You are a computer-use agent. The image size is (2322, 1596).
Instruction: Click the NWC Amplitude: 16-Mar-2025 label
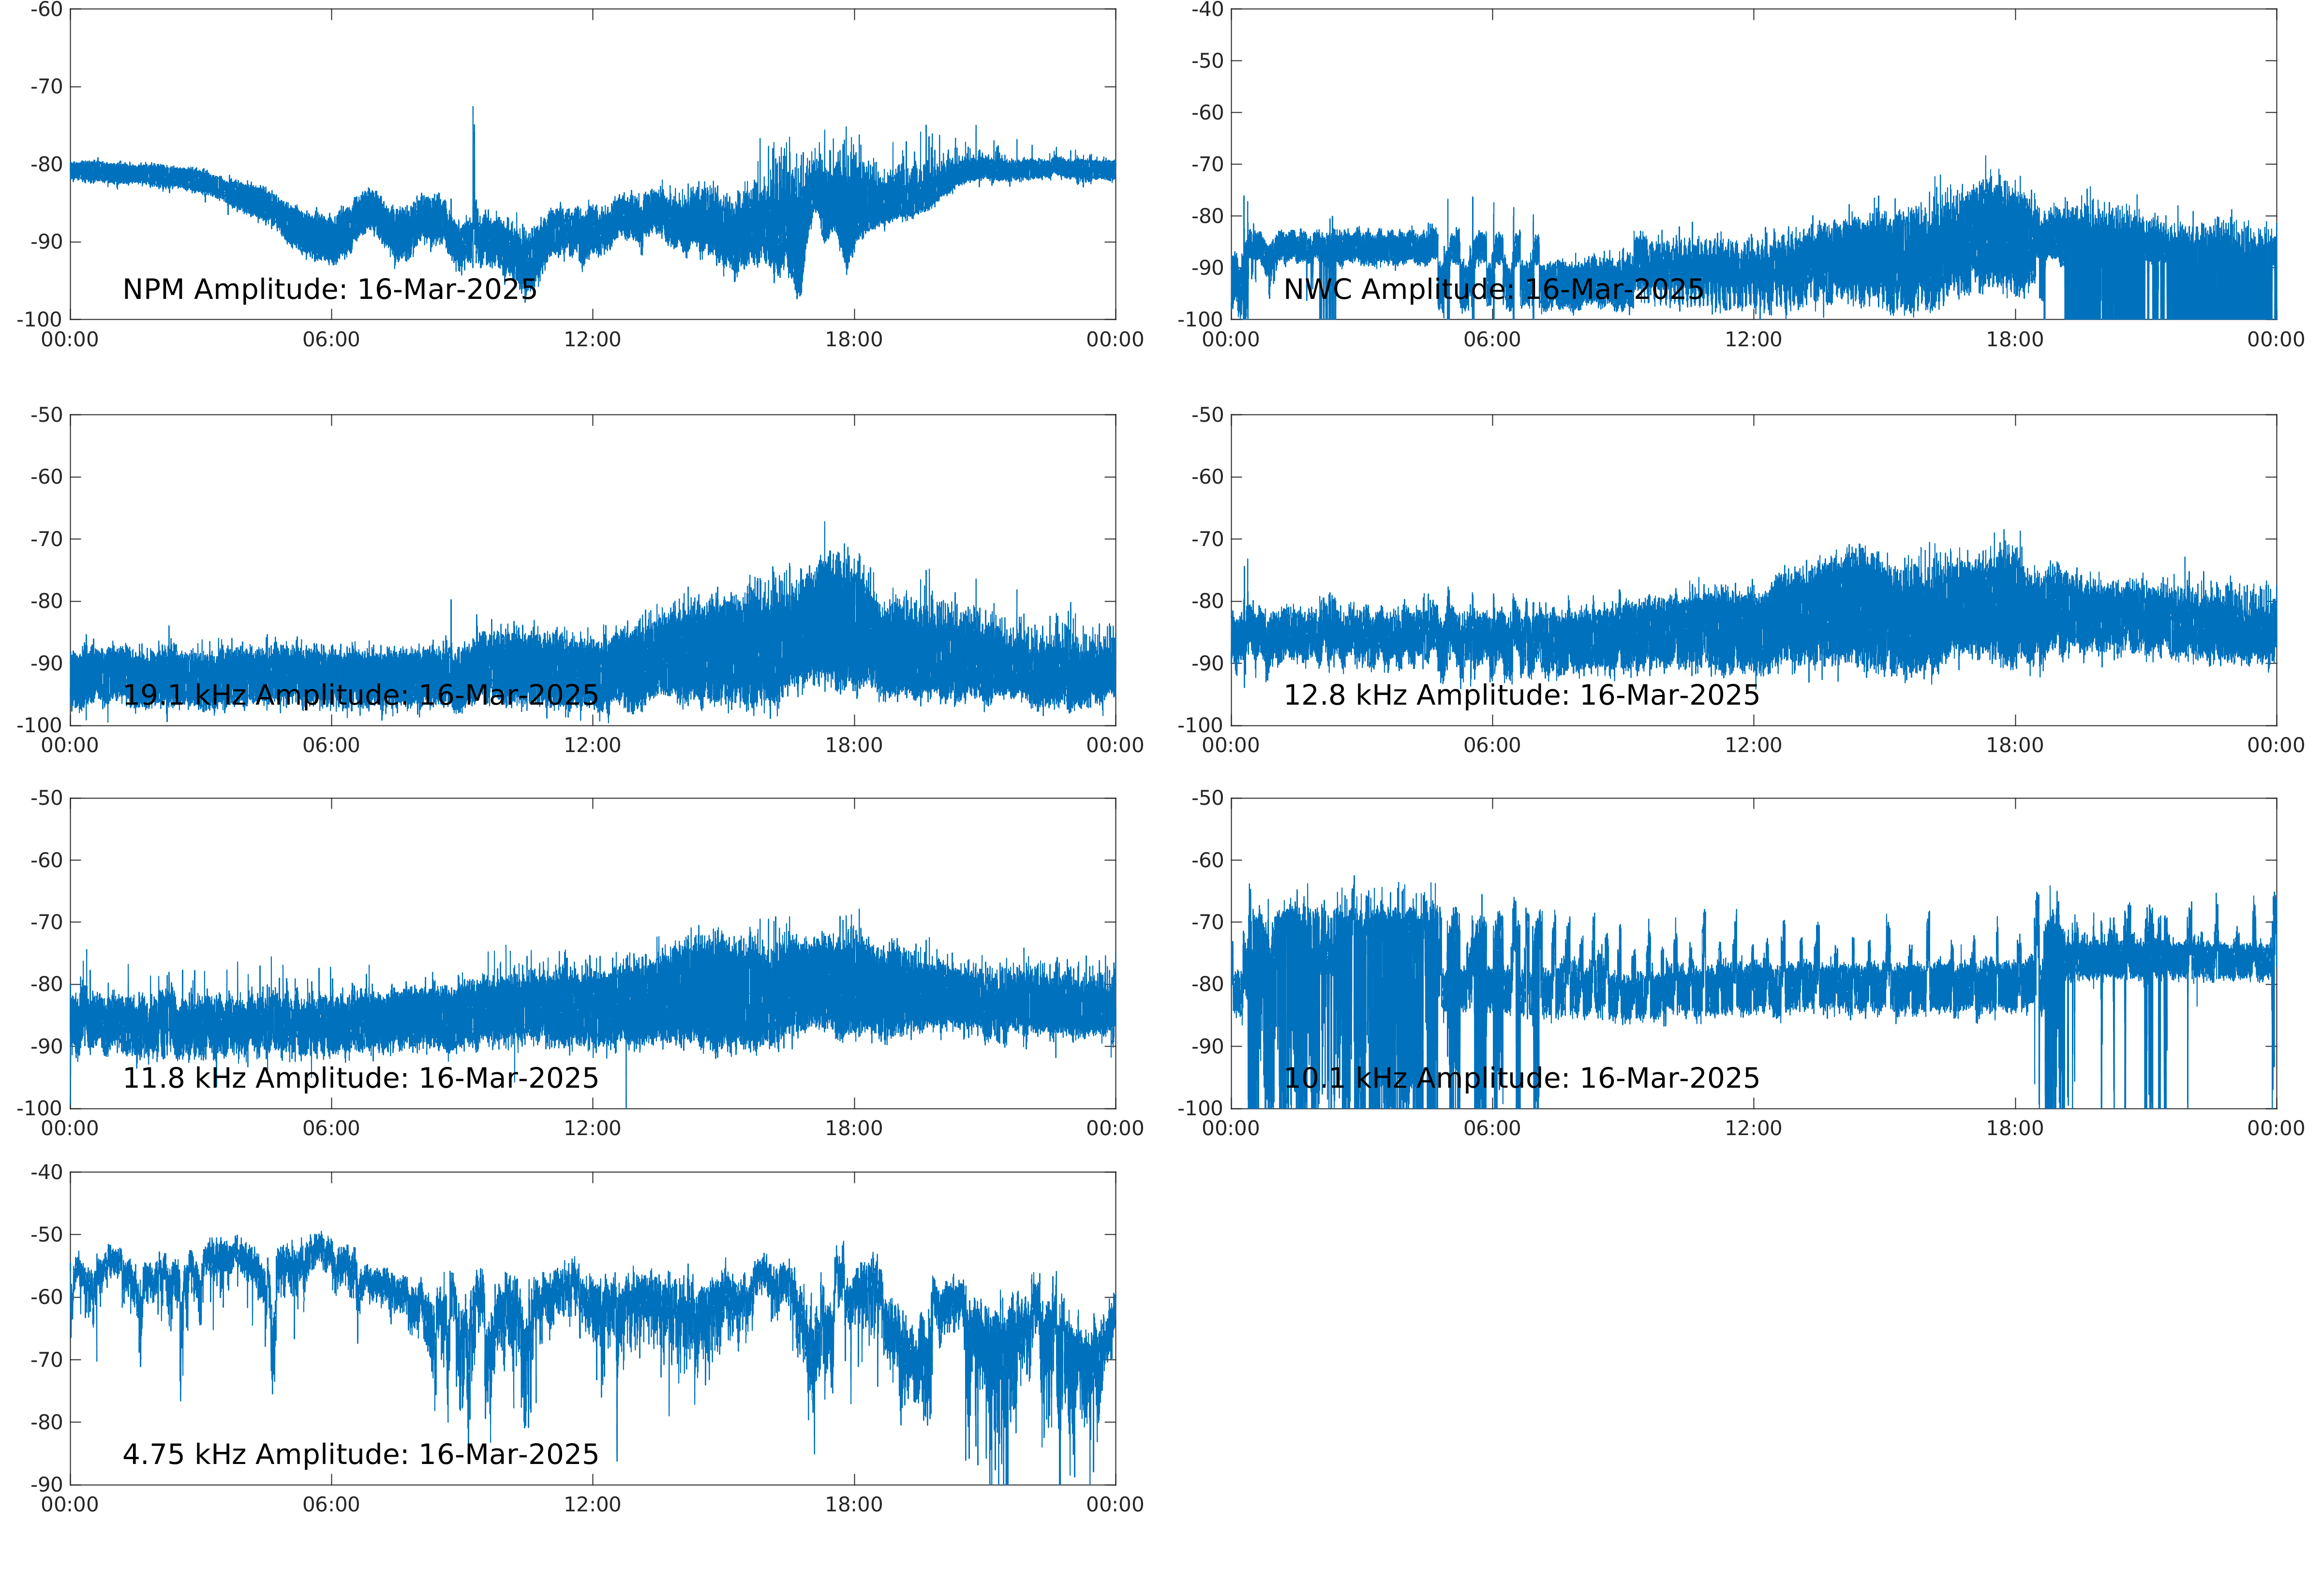tap(1493, 290)
